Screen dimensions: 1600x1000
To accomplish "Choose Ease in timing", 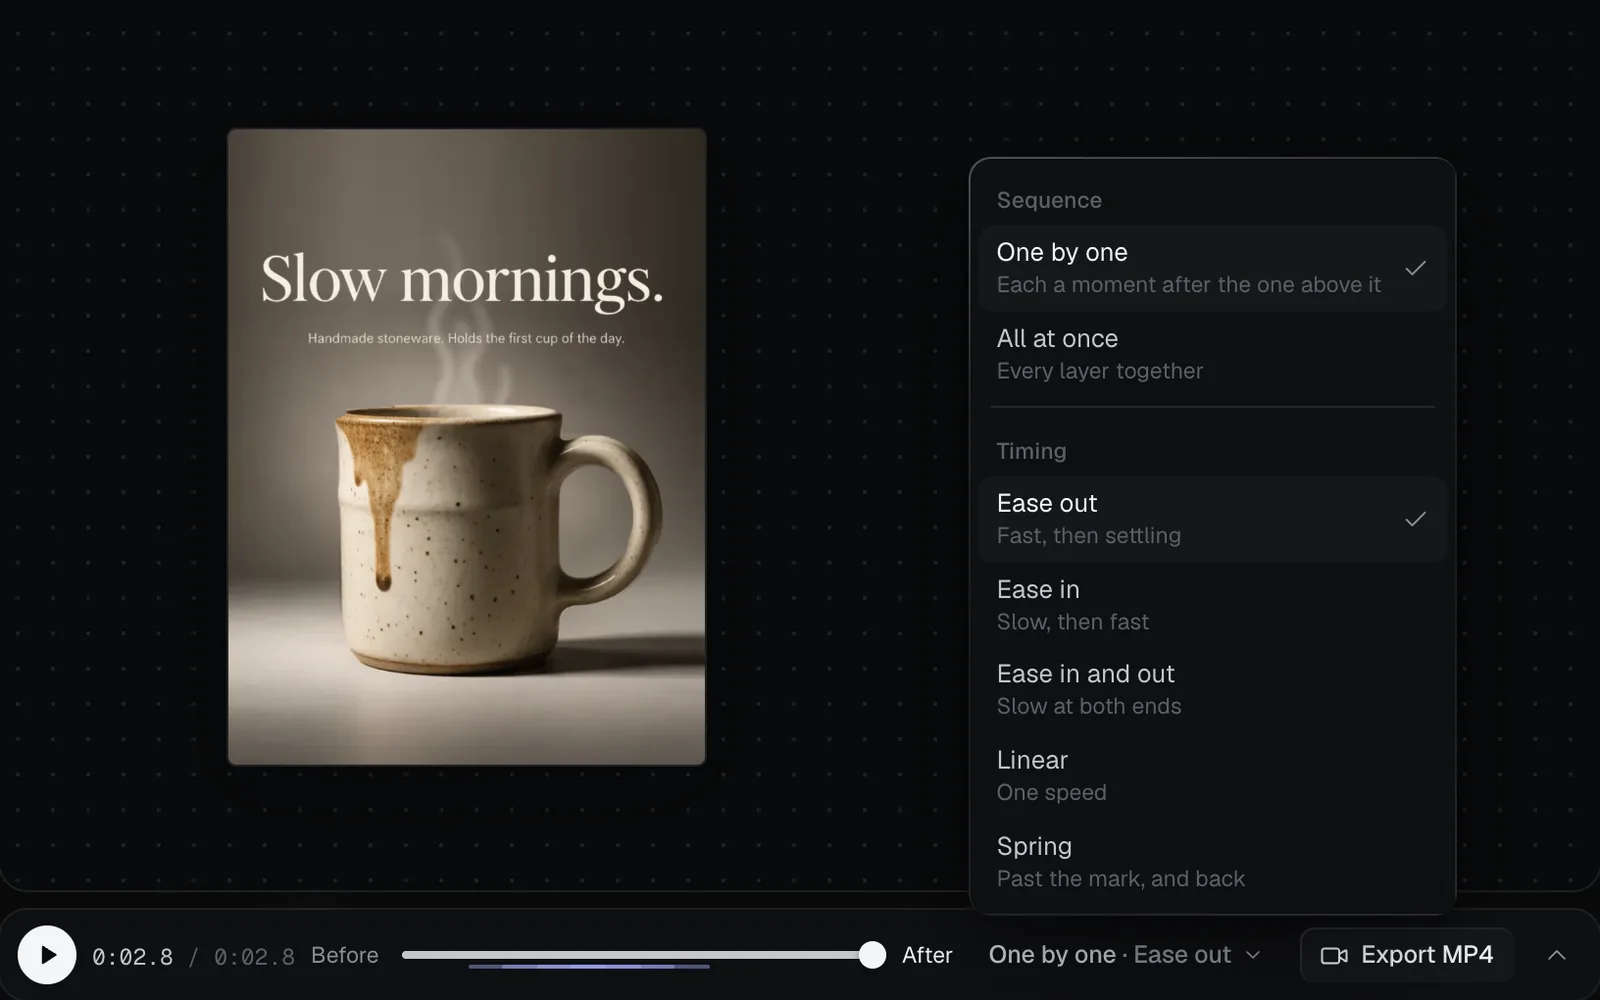I will (x=1212, y=605).
